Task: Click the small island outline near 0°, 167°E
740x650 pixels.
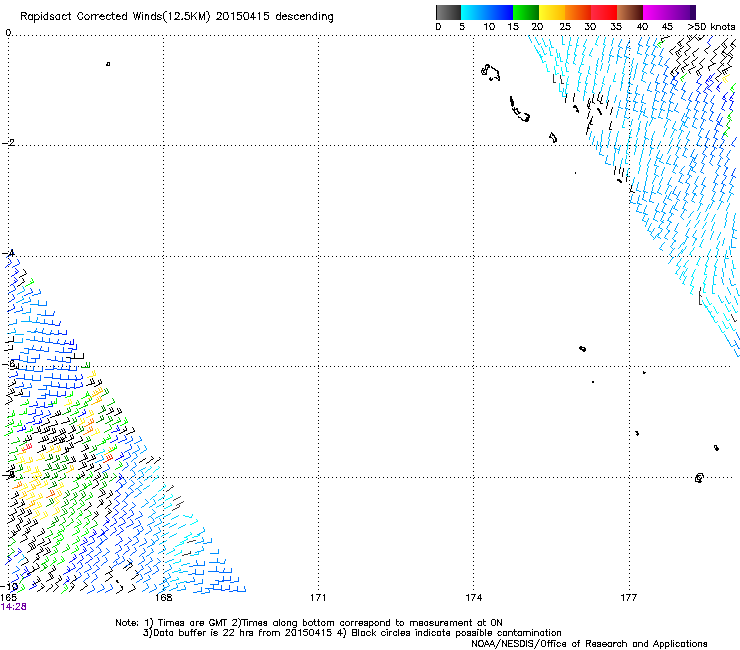Action: [108, 64]
